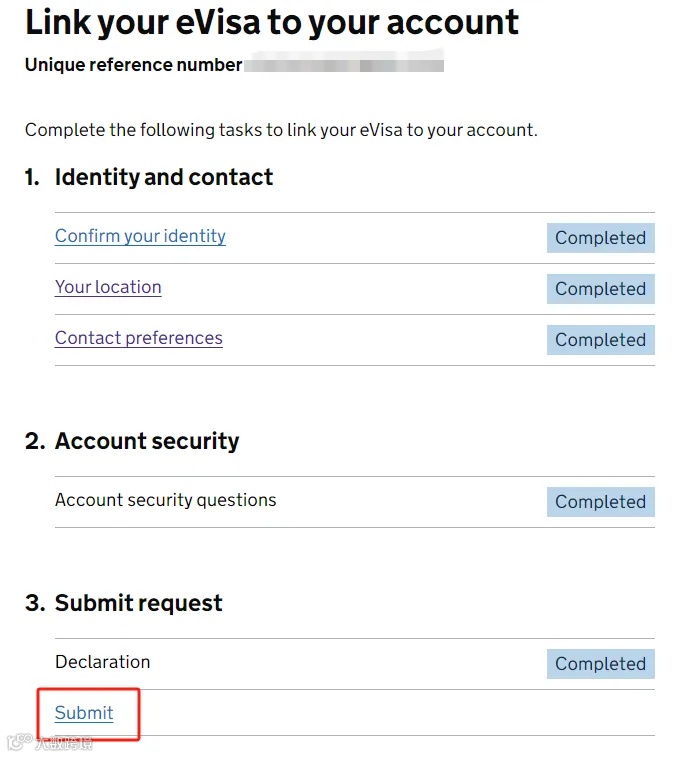Select the Declaration task text
Viewport: 697px width, 757px height.
point(102,662)
